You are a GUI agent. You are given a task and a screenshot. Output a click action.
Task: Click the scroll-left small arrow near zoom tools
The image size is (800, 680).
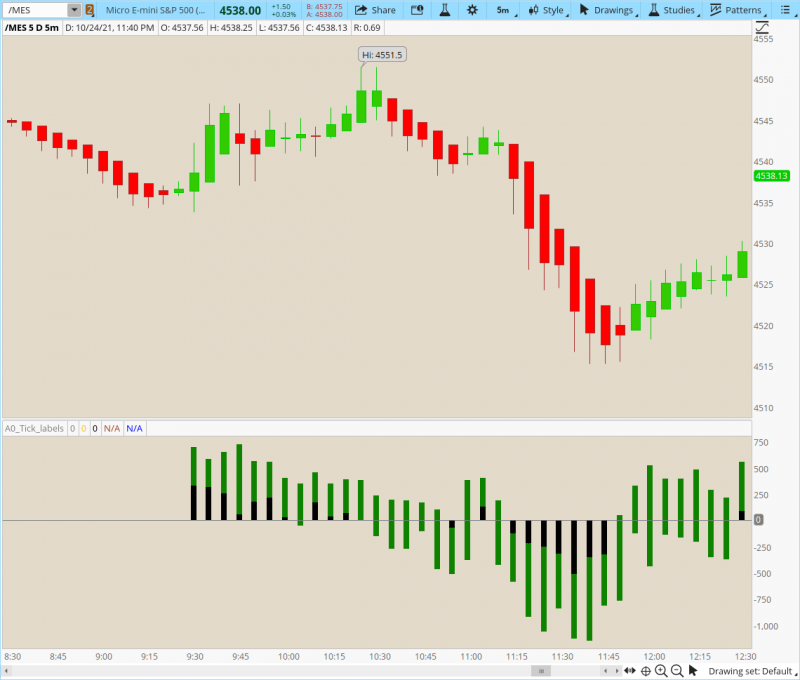tap(606, 671)
